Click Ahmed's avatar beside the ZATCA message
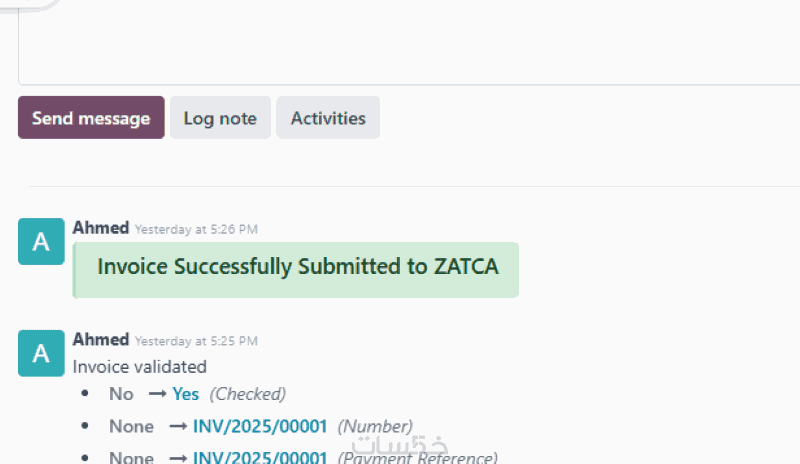Image resolution: width=800 pixels, height=464 pixels. point(41,242)
